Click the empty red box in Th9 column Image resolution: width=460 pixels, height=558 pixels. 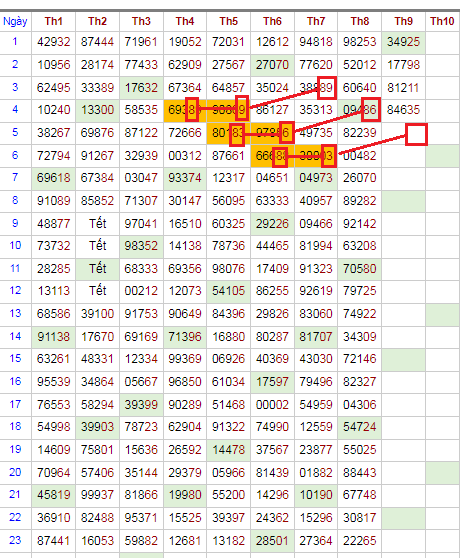[x=416, y=135]
